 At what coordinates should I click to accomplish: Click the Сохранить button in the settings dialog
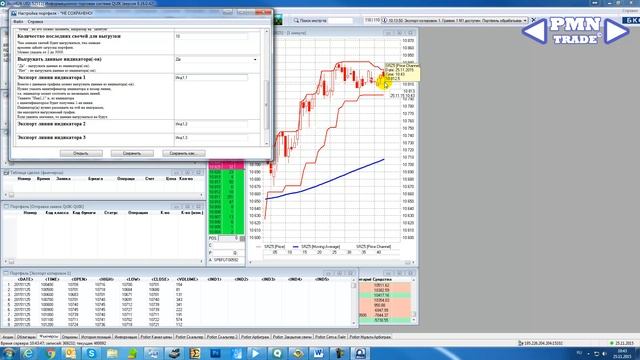click(x=132, y=153)
